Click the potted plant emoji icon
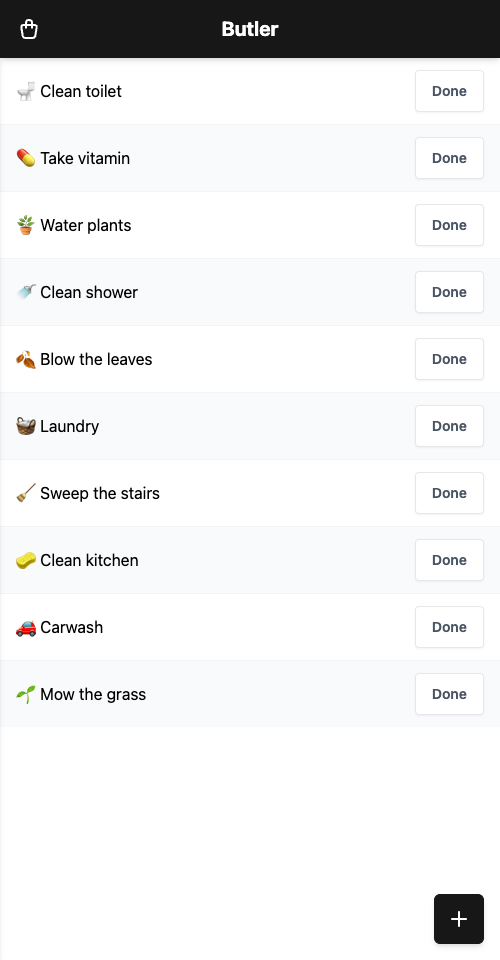 (x=26, y=225)
